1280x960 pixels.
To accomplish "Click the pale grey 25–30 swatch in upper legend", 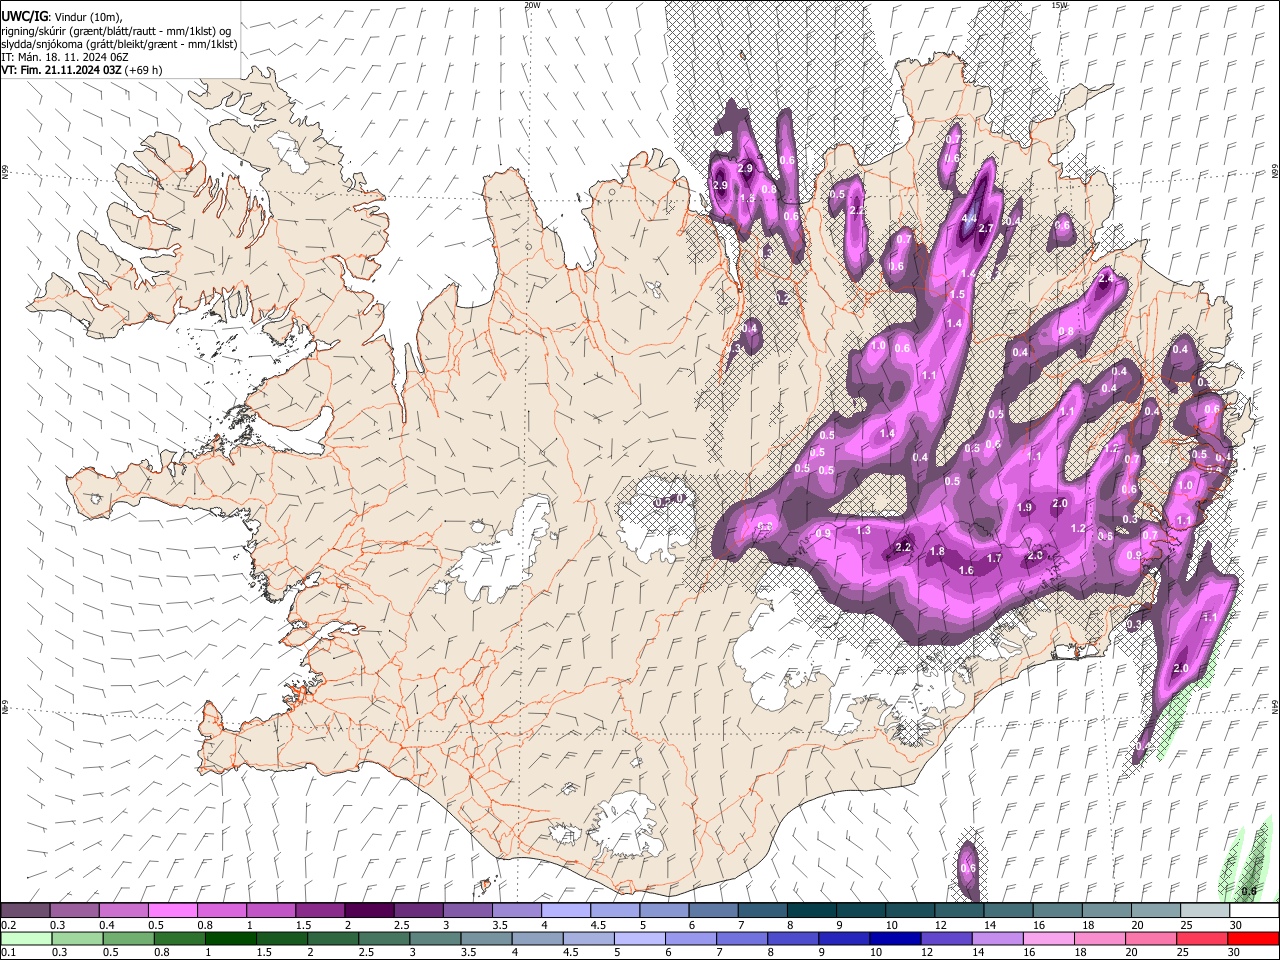I will [x=1203, y=910].
